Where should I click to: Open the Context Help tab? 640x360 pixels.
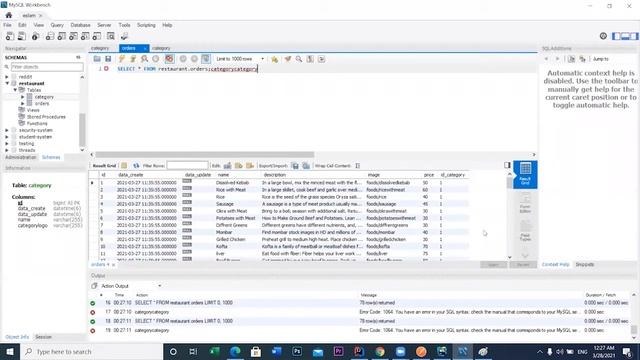[556, 264]
